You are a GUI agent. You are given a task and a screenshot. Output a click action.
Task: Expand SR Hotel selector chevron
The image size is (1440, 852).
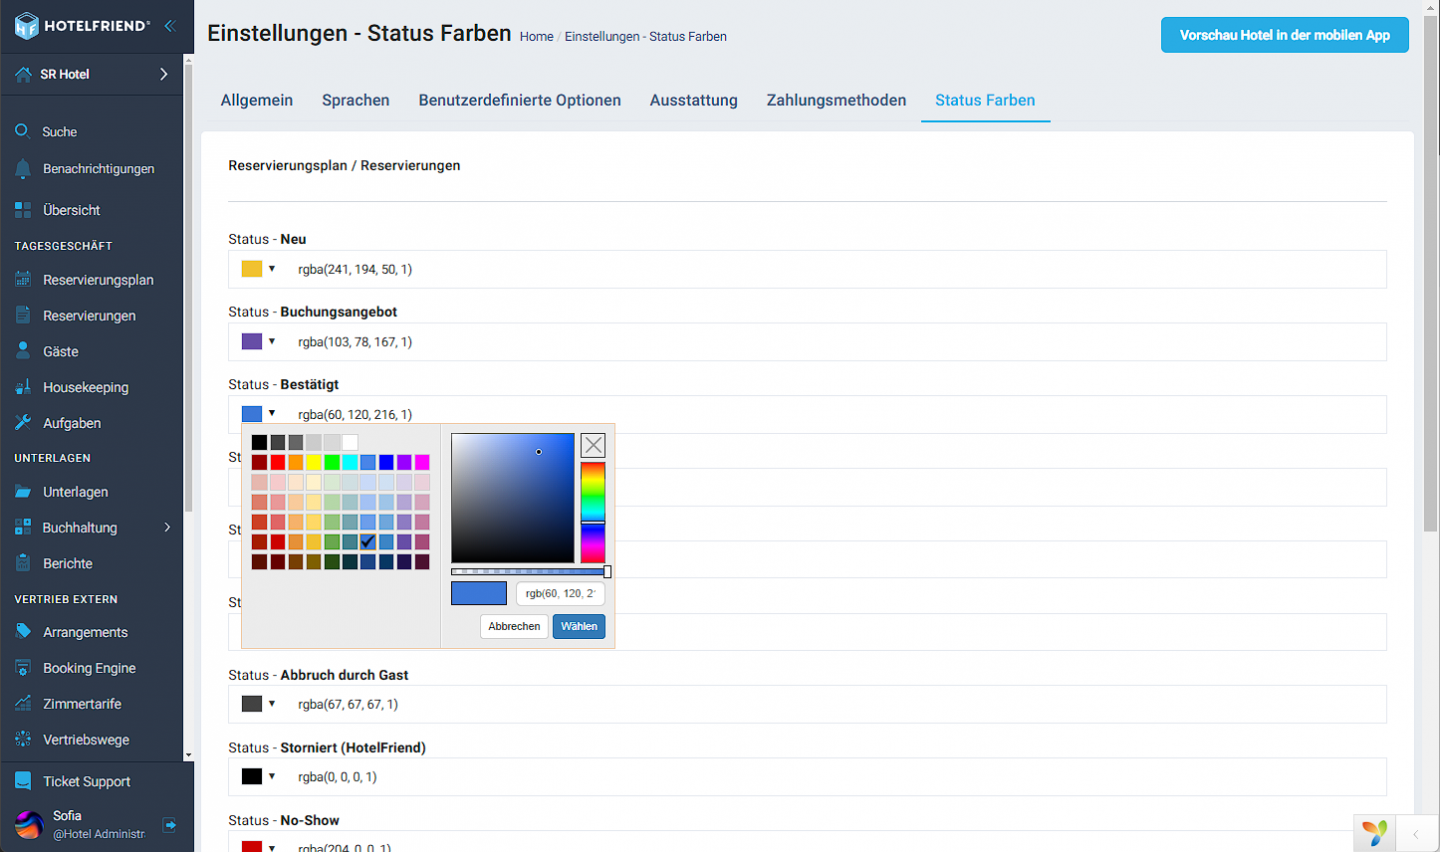164,74
